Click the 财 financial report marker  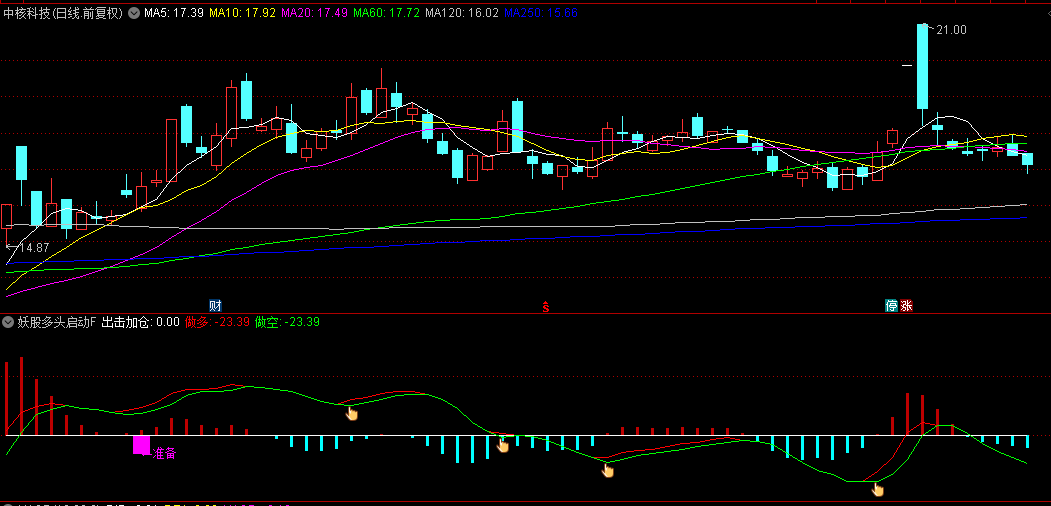click(215, 306)
